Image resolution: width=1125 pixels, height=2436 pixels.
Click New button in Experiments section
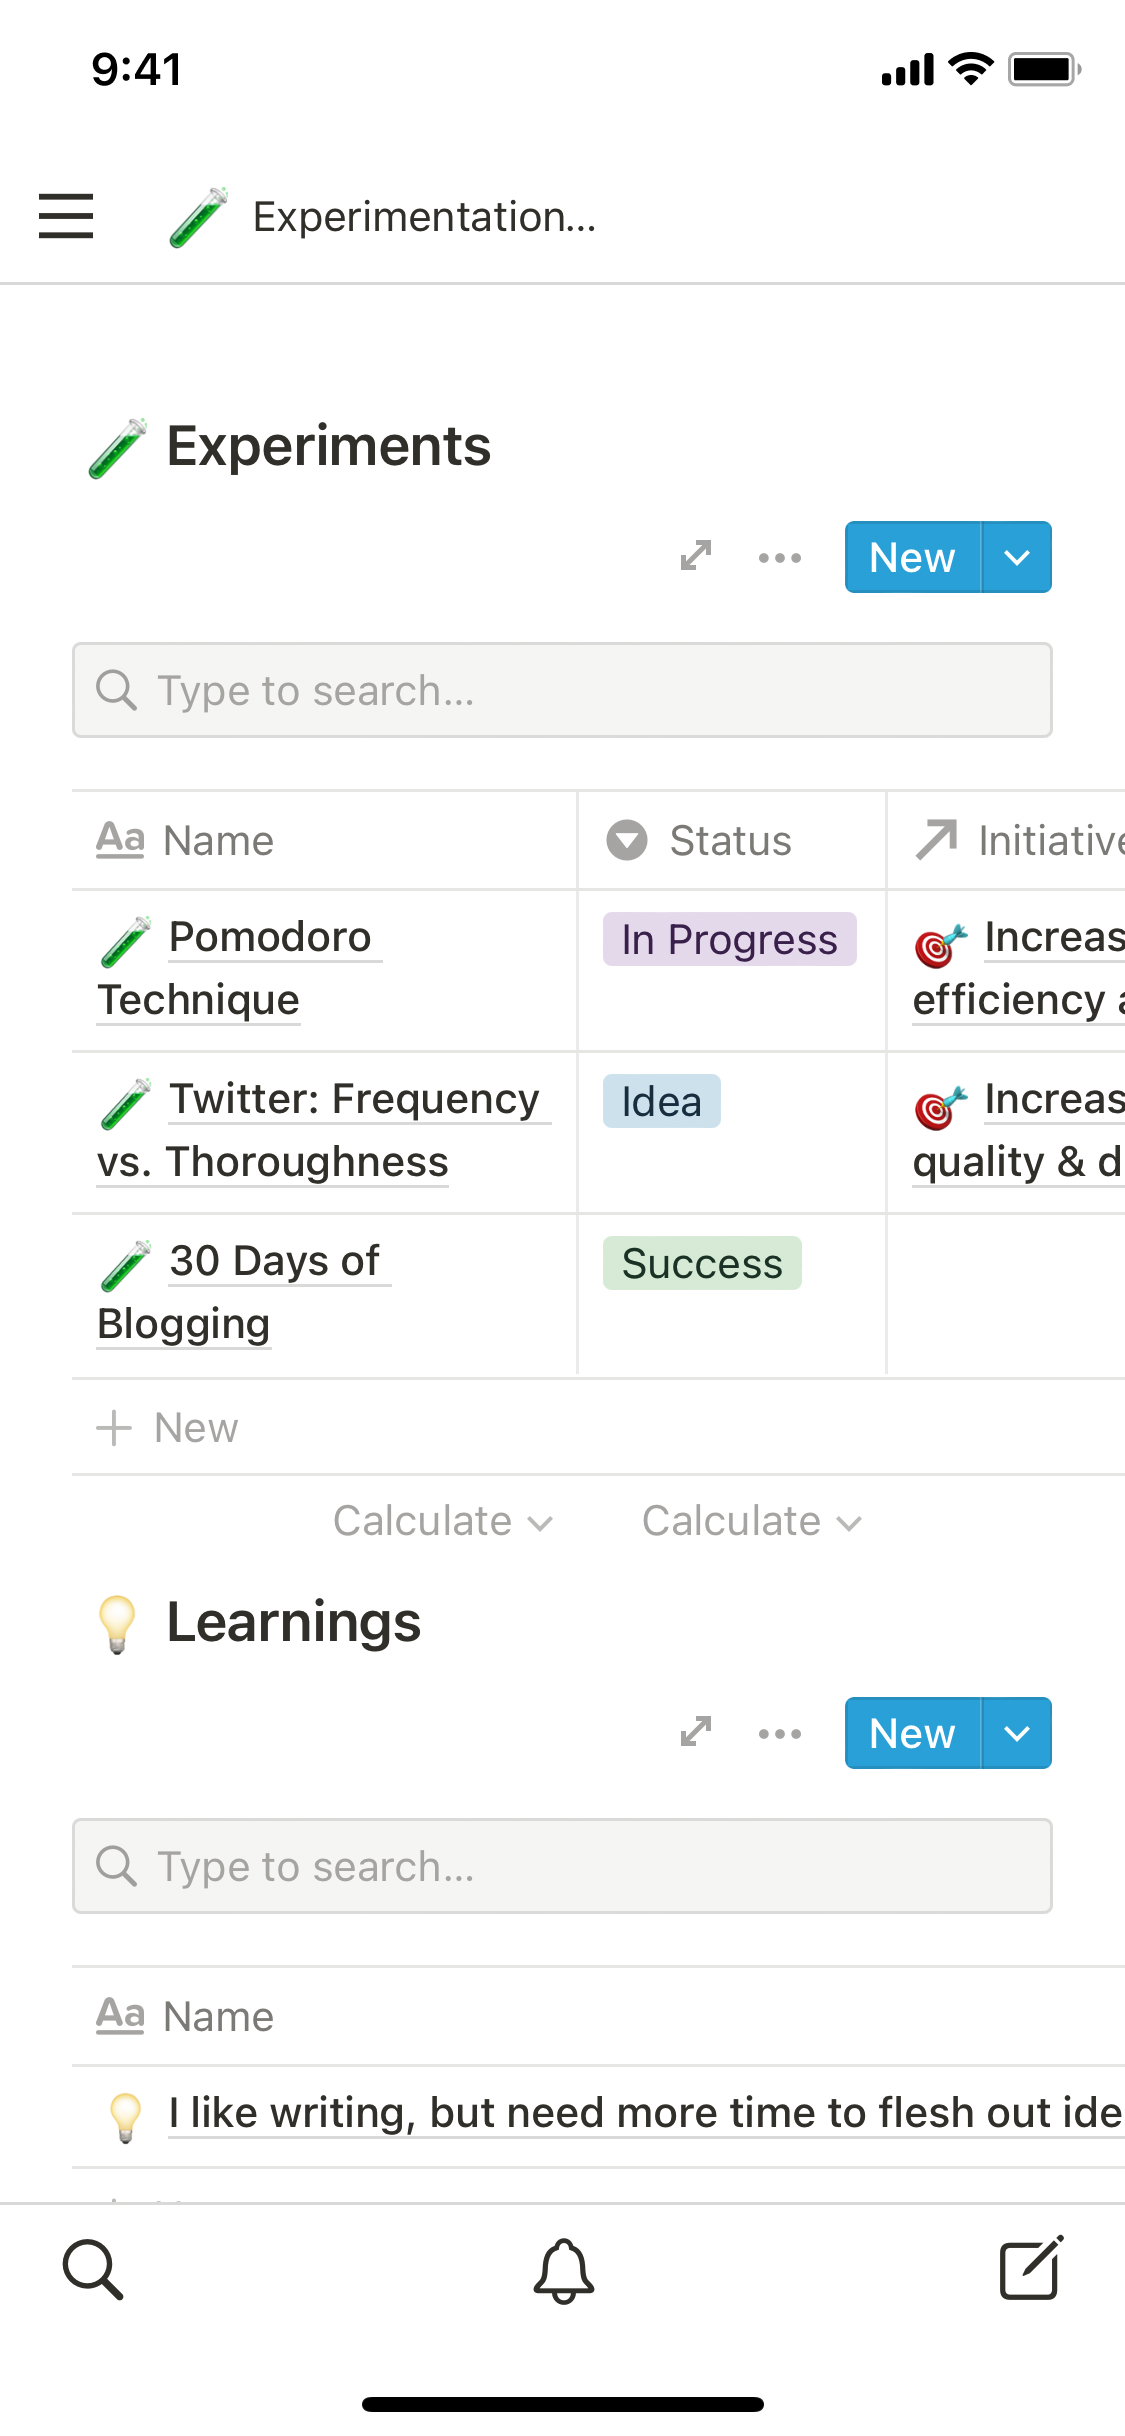pyautogui.click(x=912, y=557)
